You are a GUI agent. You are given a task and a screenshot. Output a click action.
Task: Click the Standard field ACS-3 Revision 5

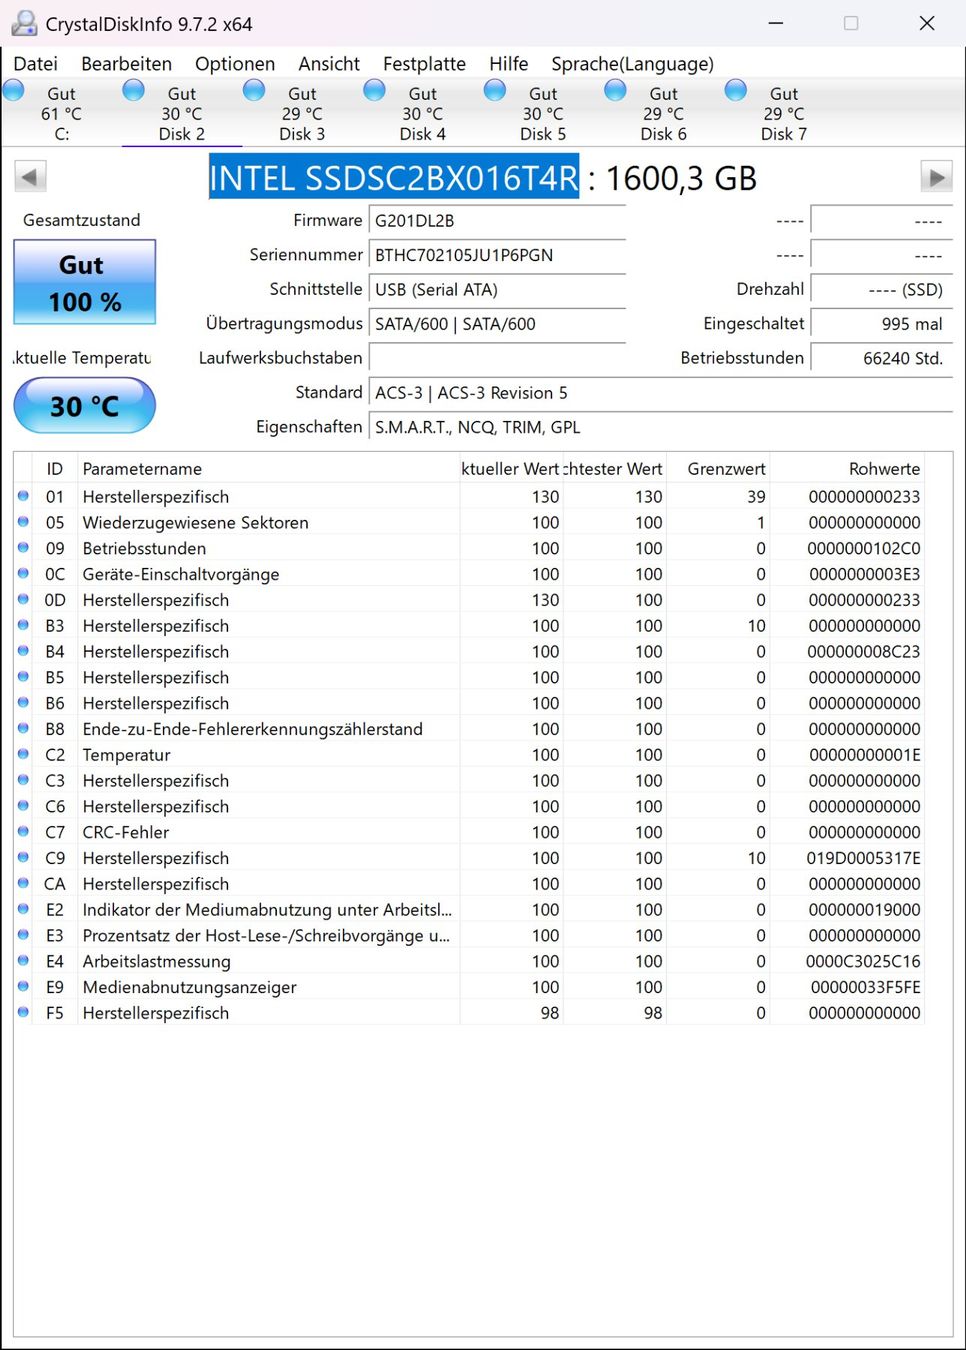pyautogui.click(x=660, y=393)
